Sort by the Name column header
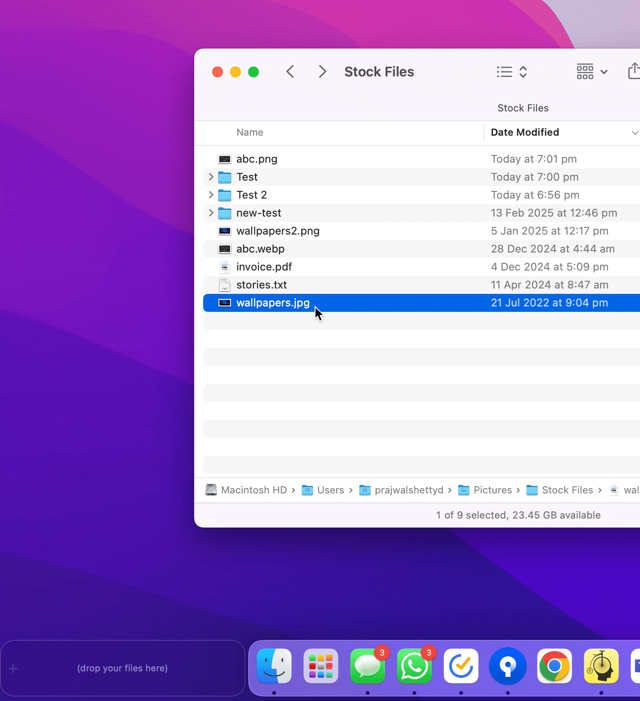640x701 pixels. point(249,132)
